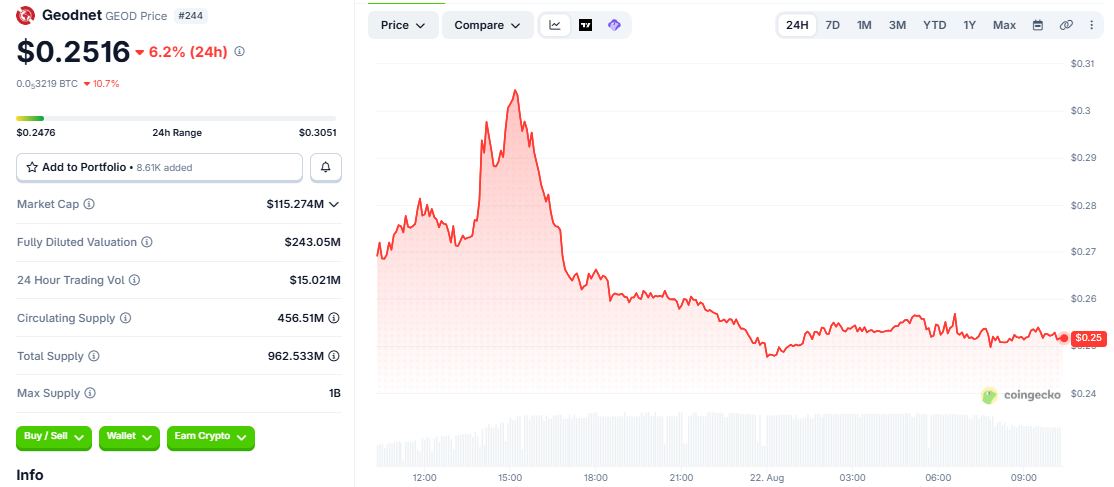Open chart more options menu
The height and width of the screenshot is (487, 1114).
click(1092, 25)
